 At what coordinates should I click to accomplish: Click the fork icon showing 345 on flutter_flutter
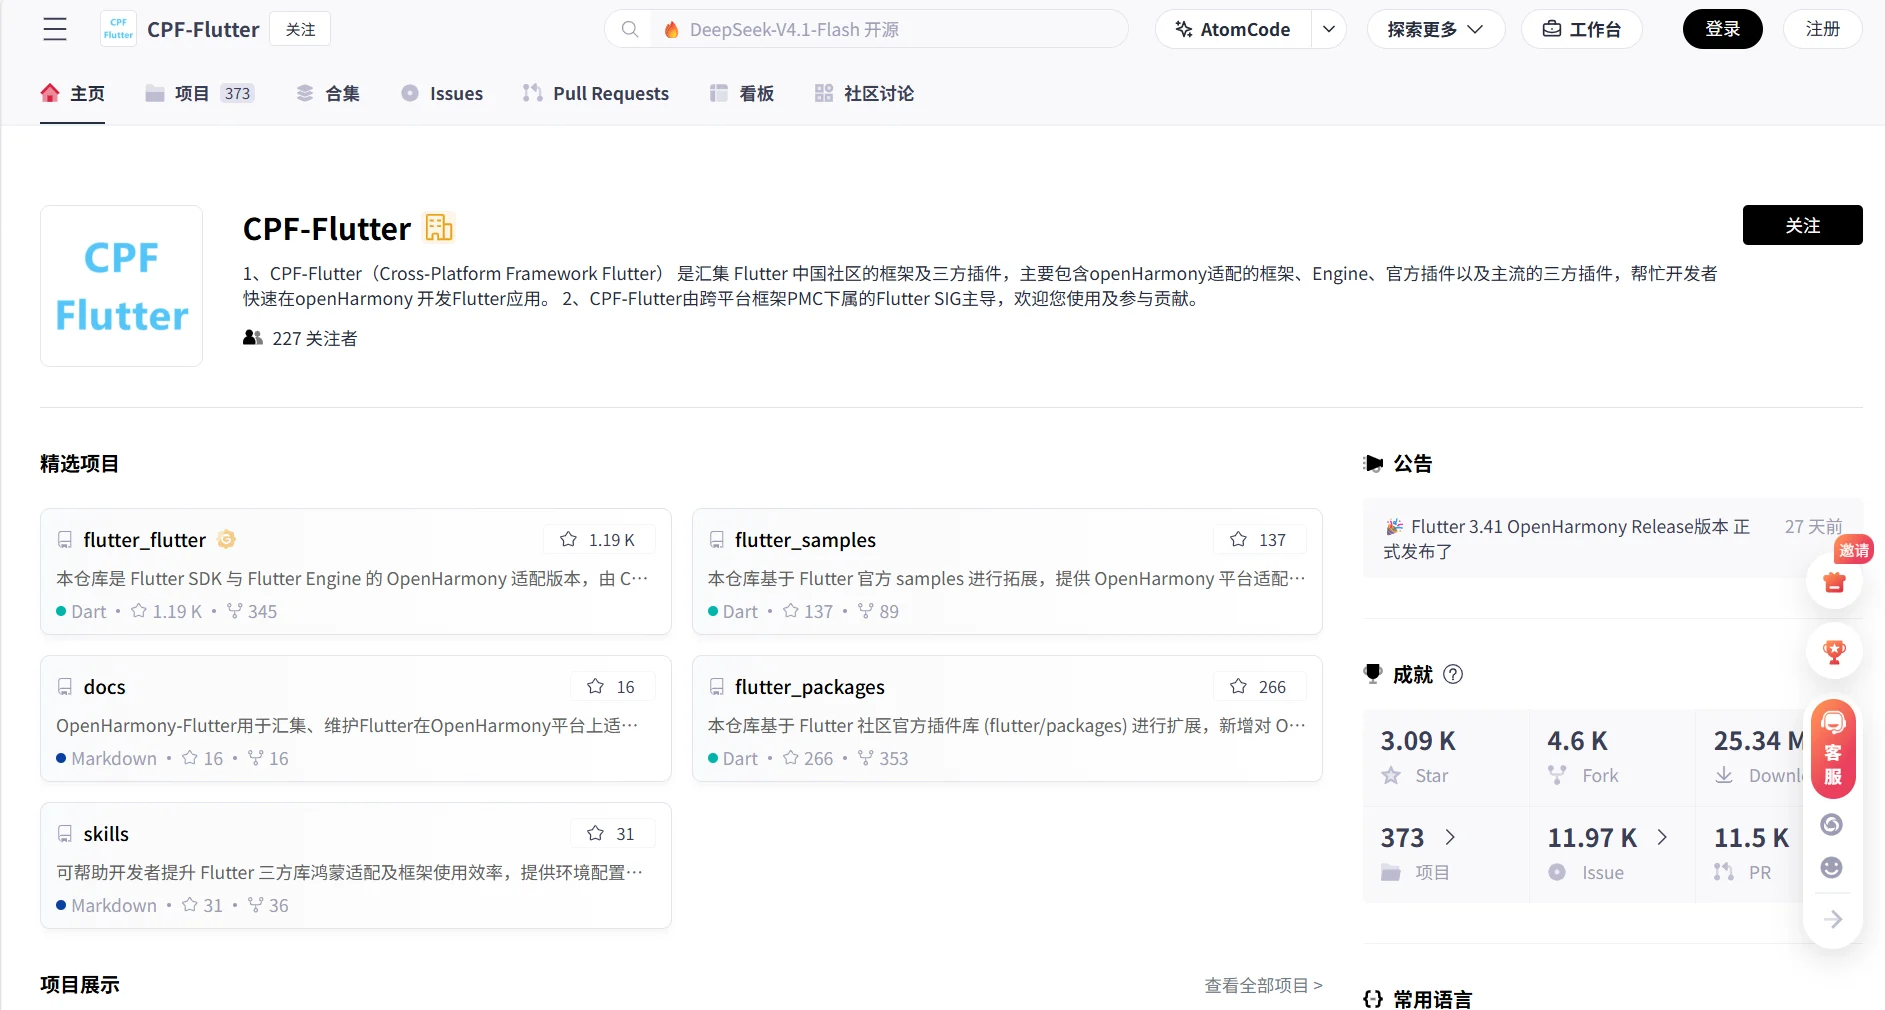pyautogui.click(x=235, y=611)
